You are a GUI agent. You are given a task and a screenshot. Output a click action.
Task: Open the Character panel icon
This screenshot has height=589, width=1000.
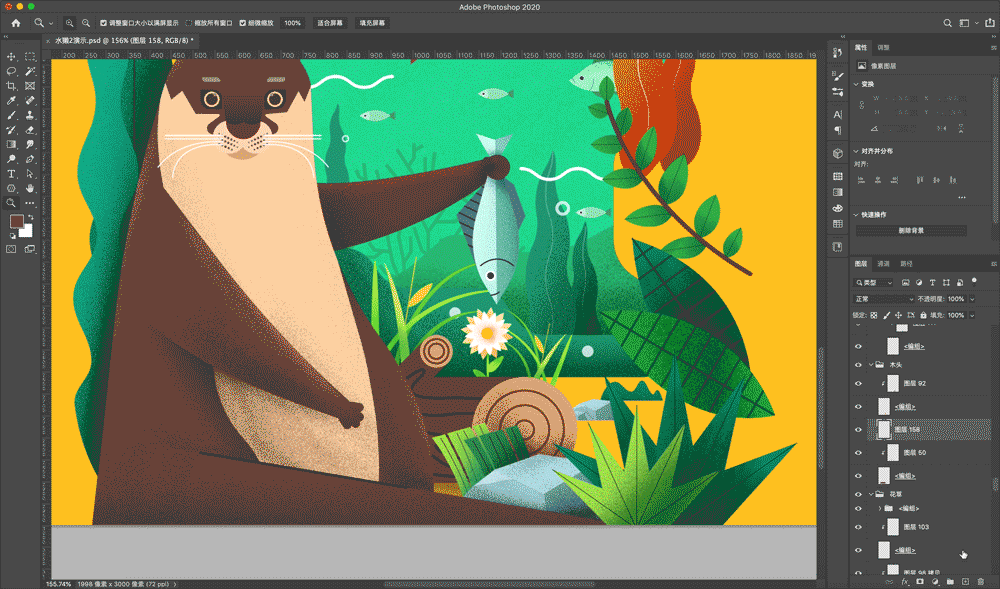coord(837,115)
